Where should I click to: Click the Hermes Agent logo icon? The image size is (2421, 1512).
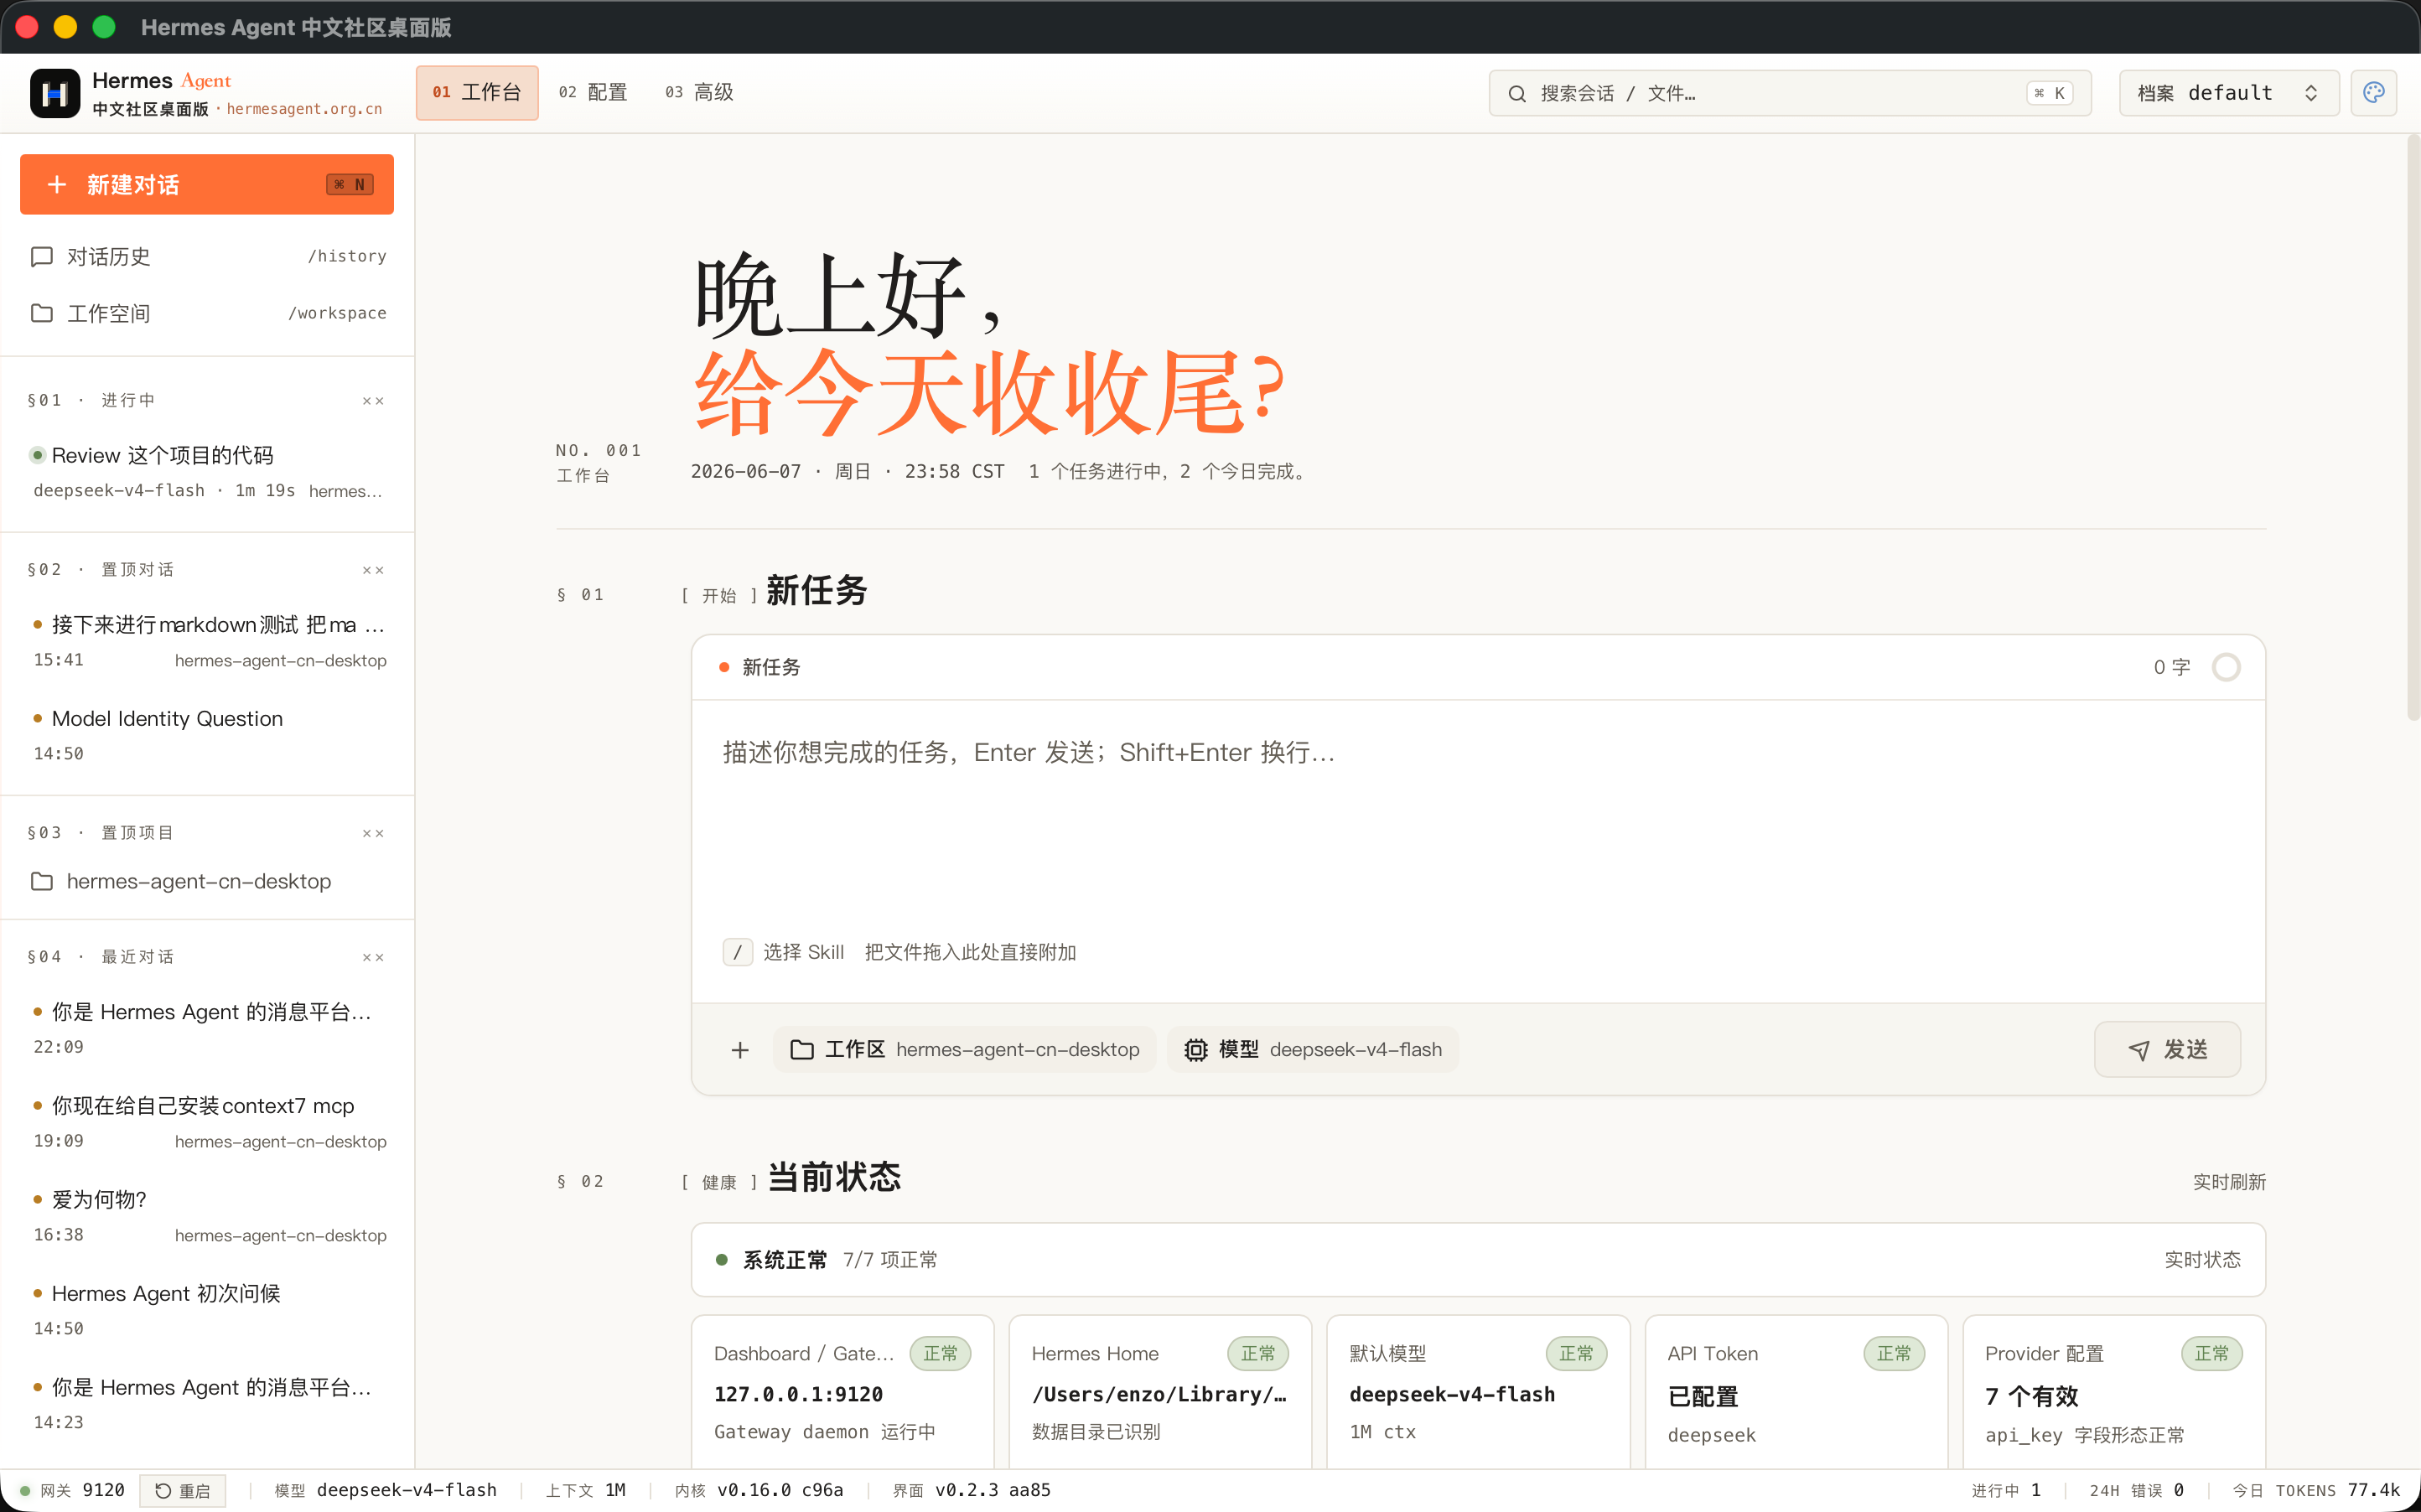(x=55, y=93)
